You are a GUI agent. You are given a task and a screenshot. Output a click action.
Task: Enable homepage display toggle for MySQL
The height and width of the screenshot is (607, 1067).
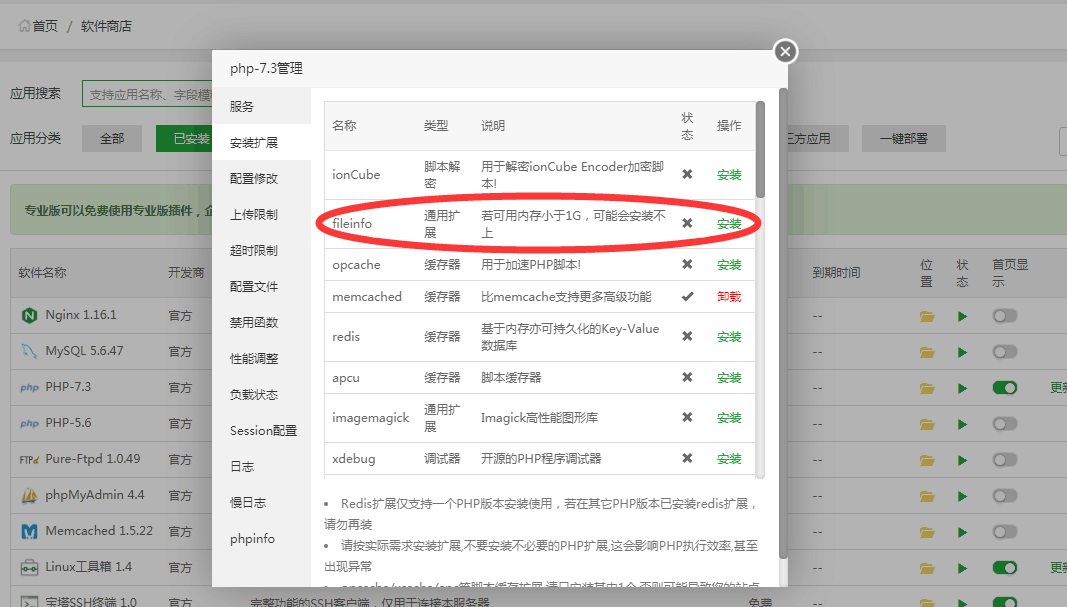point(1004,352)
